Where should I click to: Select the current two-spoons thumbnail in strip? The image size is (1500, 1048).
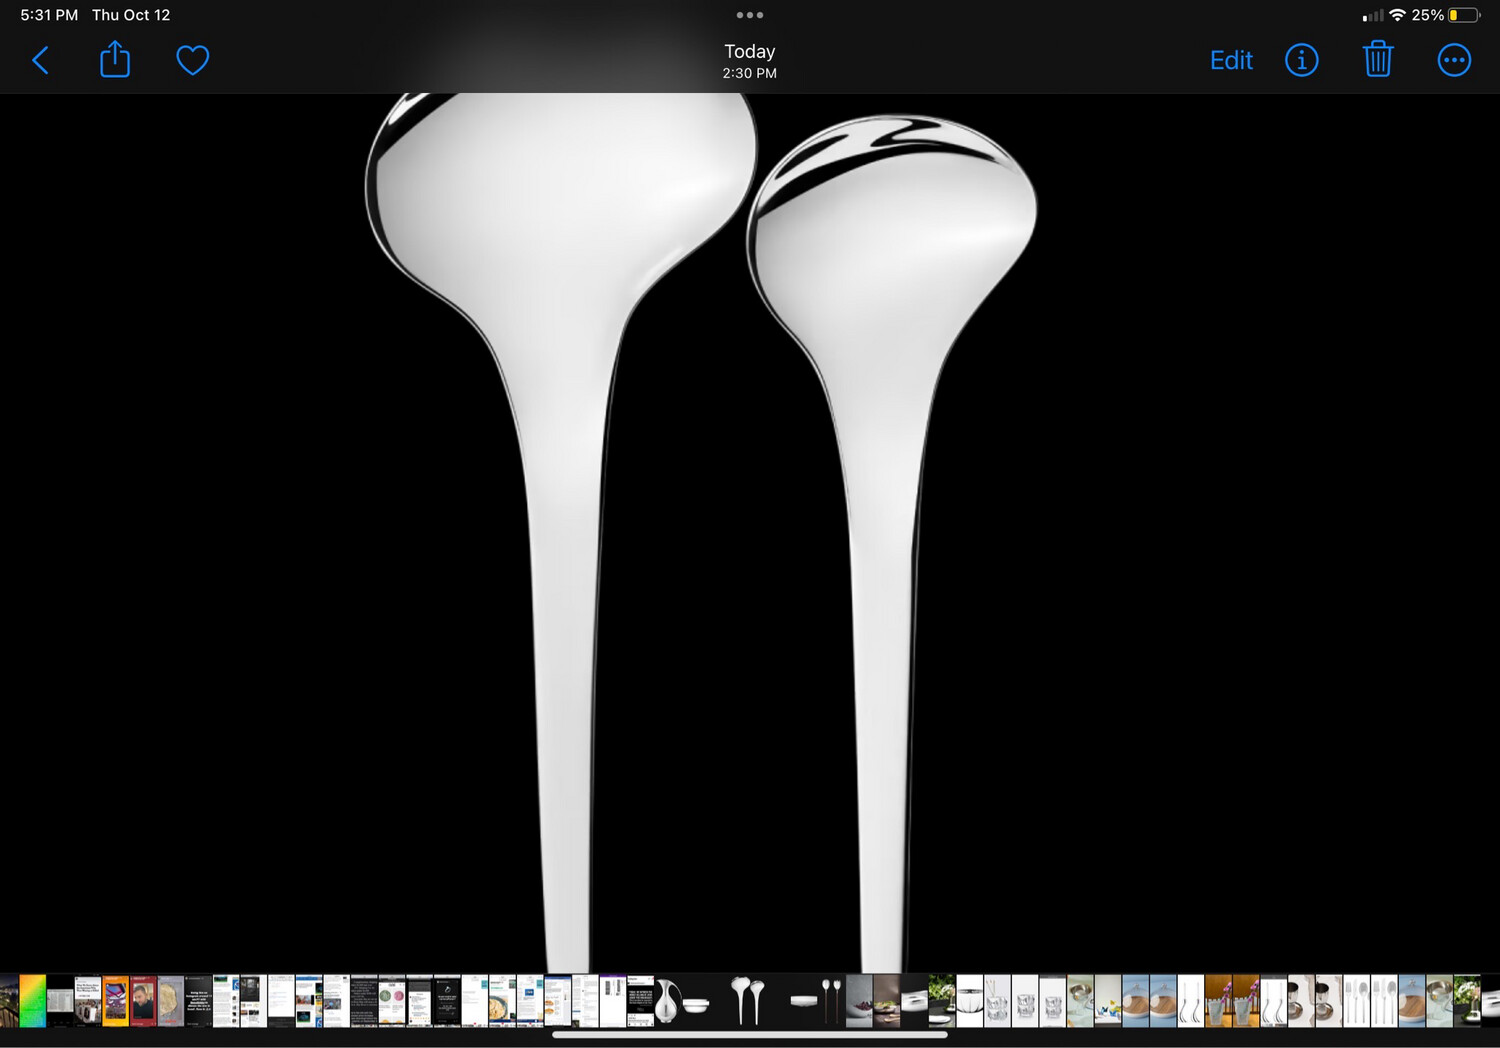tap(748, 1001)
